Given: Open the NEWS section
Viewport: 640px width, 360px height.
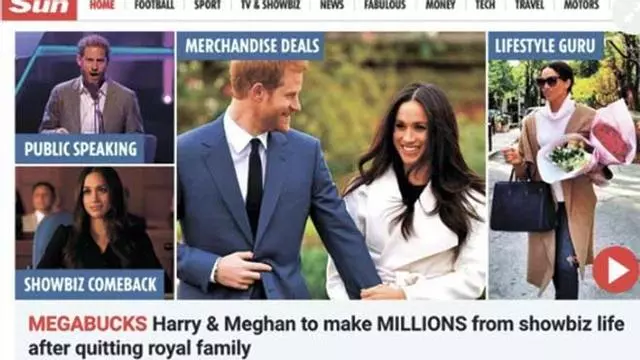Looking at the screenshot, I should (331, 5).
